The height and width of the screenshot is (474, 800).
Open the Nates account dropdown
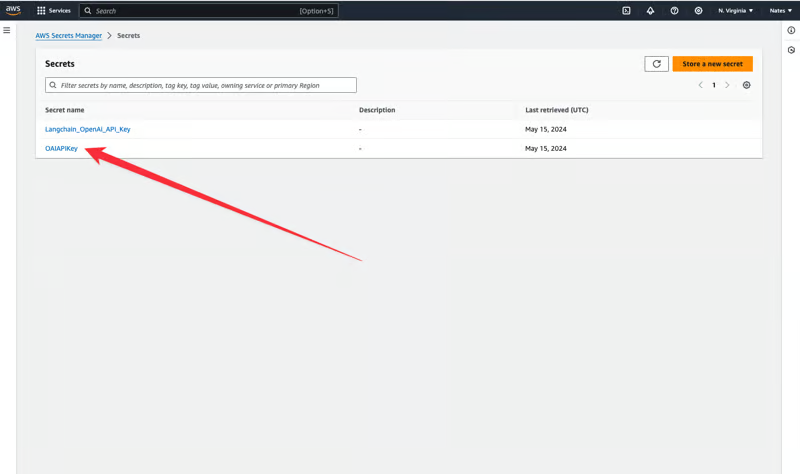click(x=780, y=11)
